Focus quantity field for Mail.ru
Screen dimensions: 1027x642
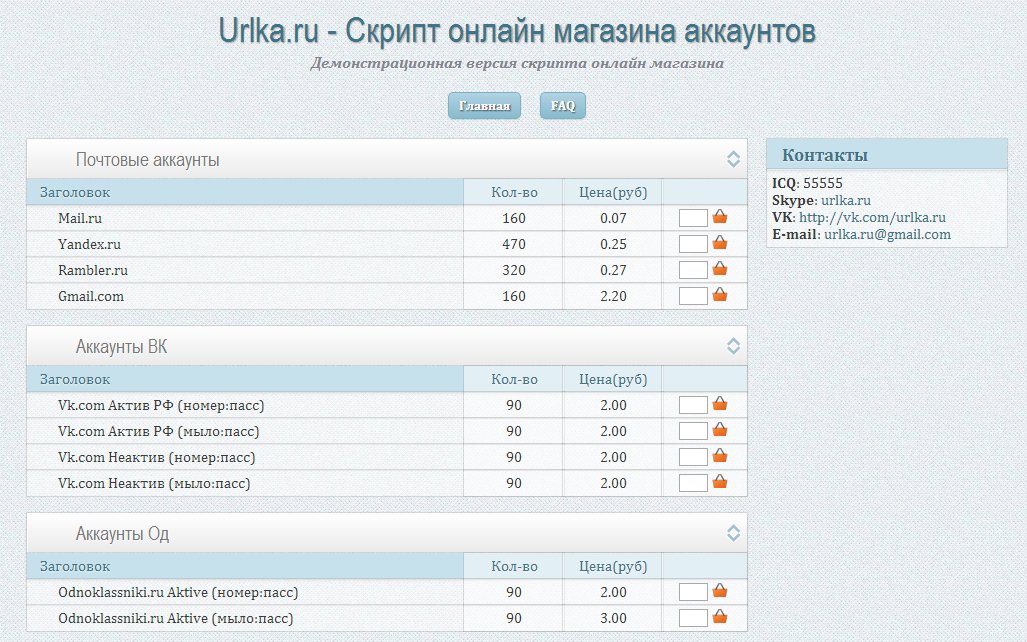coord(693,218)
